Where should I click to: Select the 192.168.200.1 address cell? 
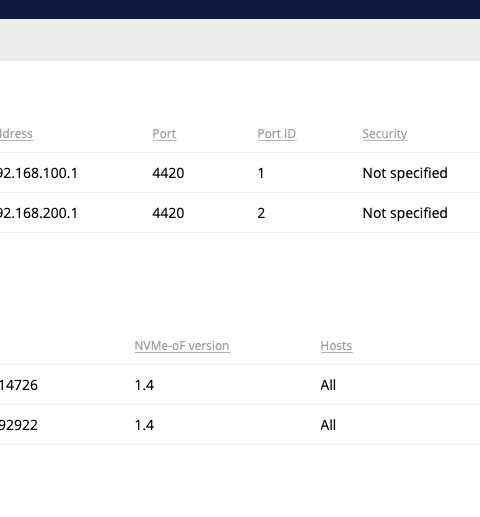[x=39, y=213]
